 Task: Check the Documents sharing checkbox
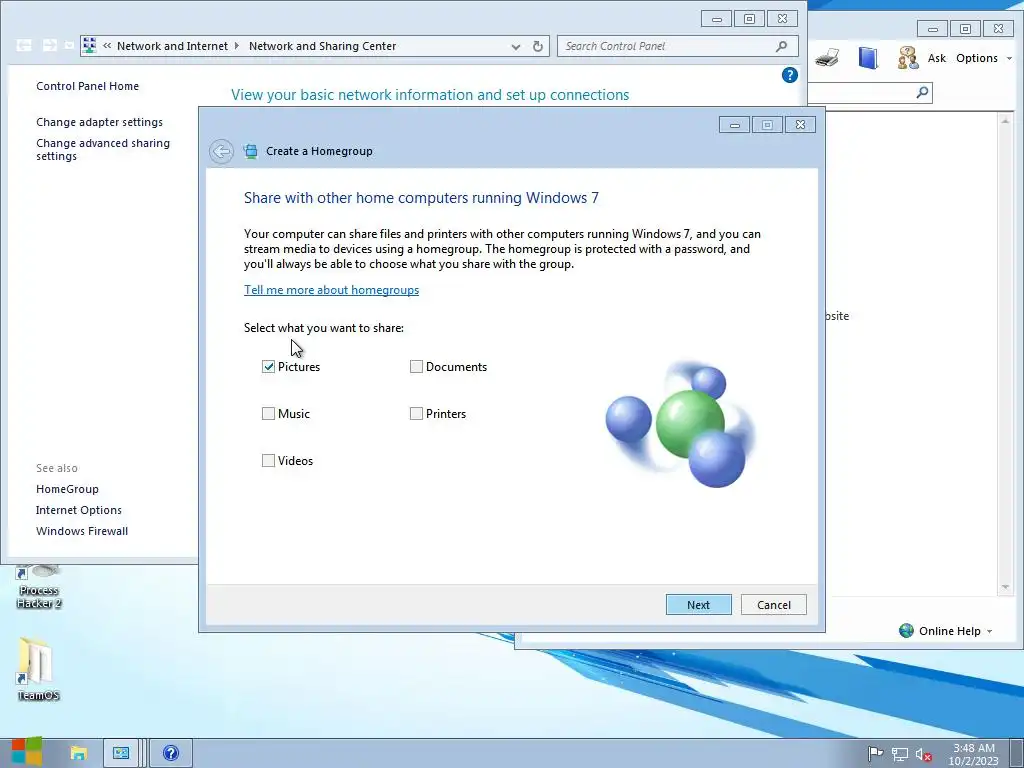click(416, 366)
